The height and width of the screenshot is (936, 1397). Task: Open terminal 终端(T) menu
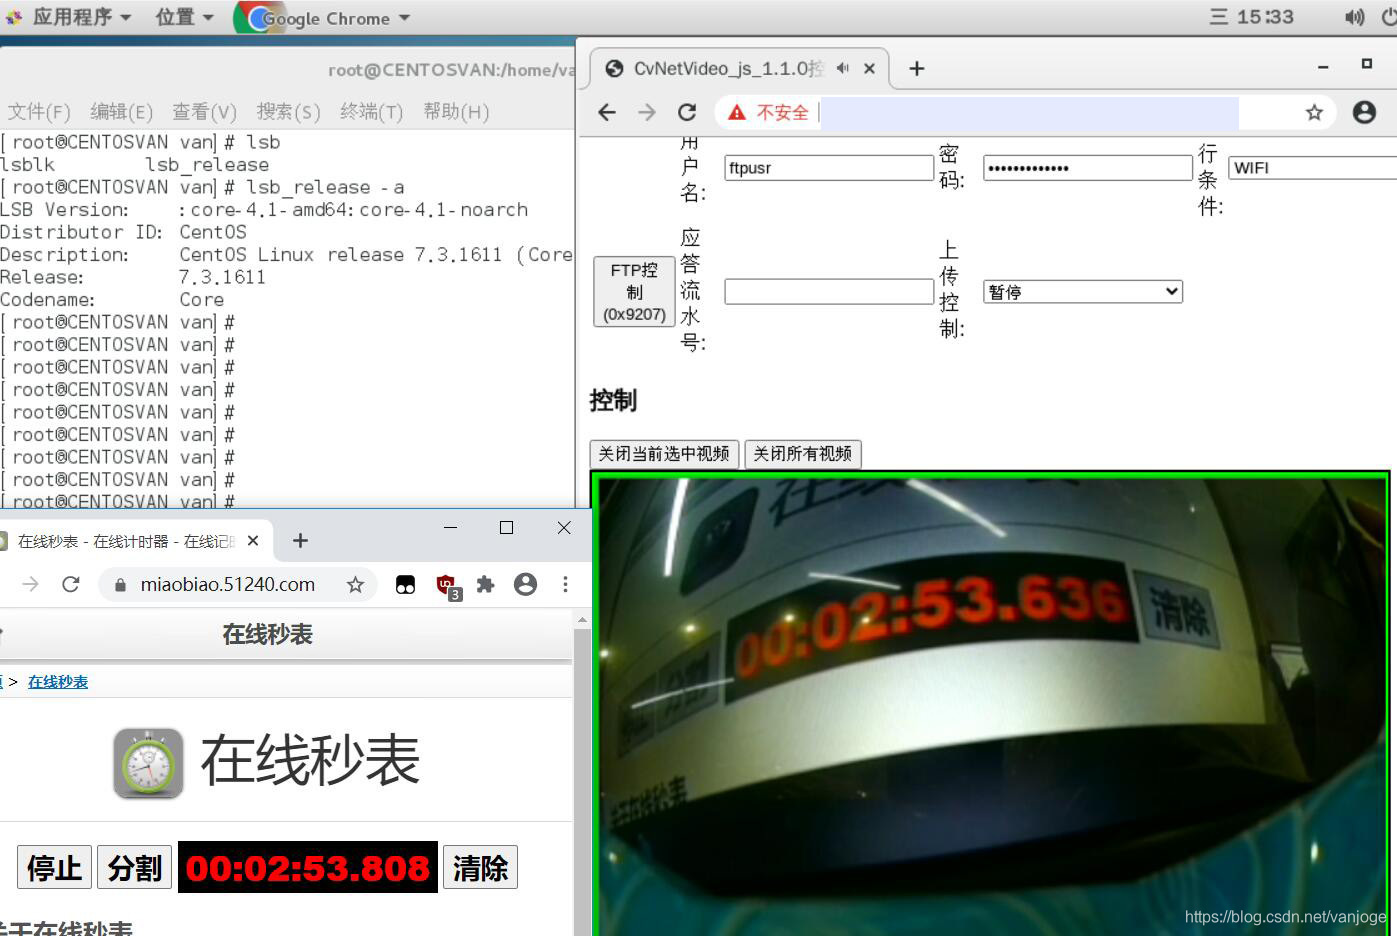coord(371,111)
